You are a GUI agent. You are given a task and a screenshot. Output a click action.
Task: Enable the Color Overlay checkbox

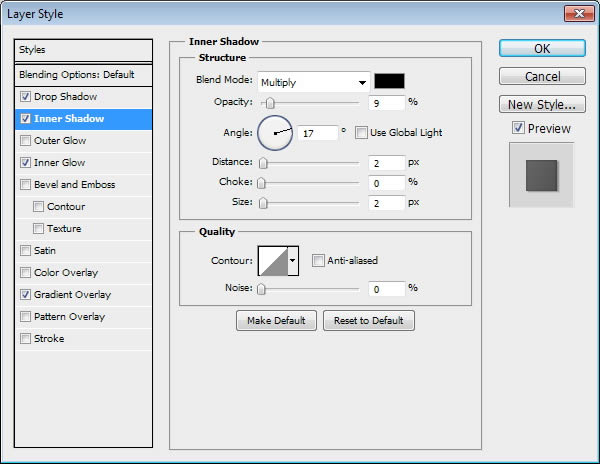(x=25, y=272)
